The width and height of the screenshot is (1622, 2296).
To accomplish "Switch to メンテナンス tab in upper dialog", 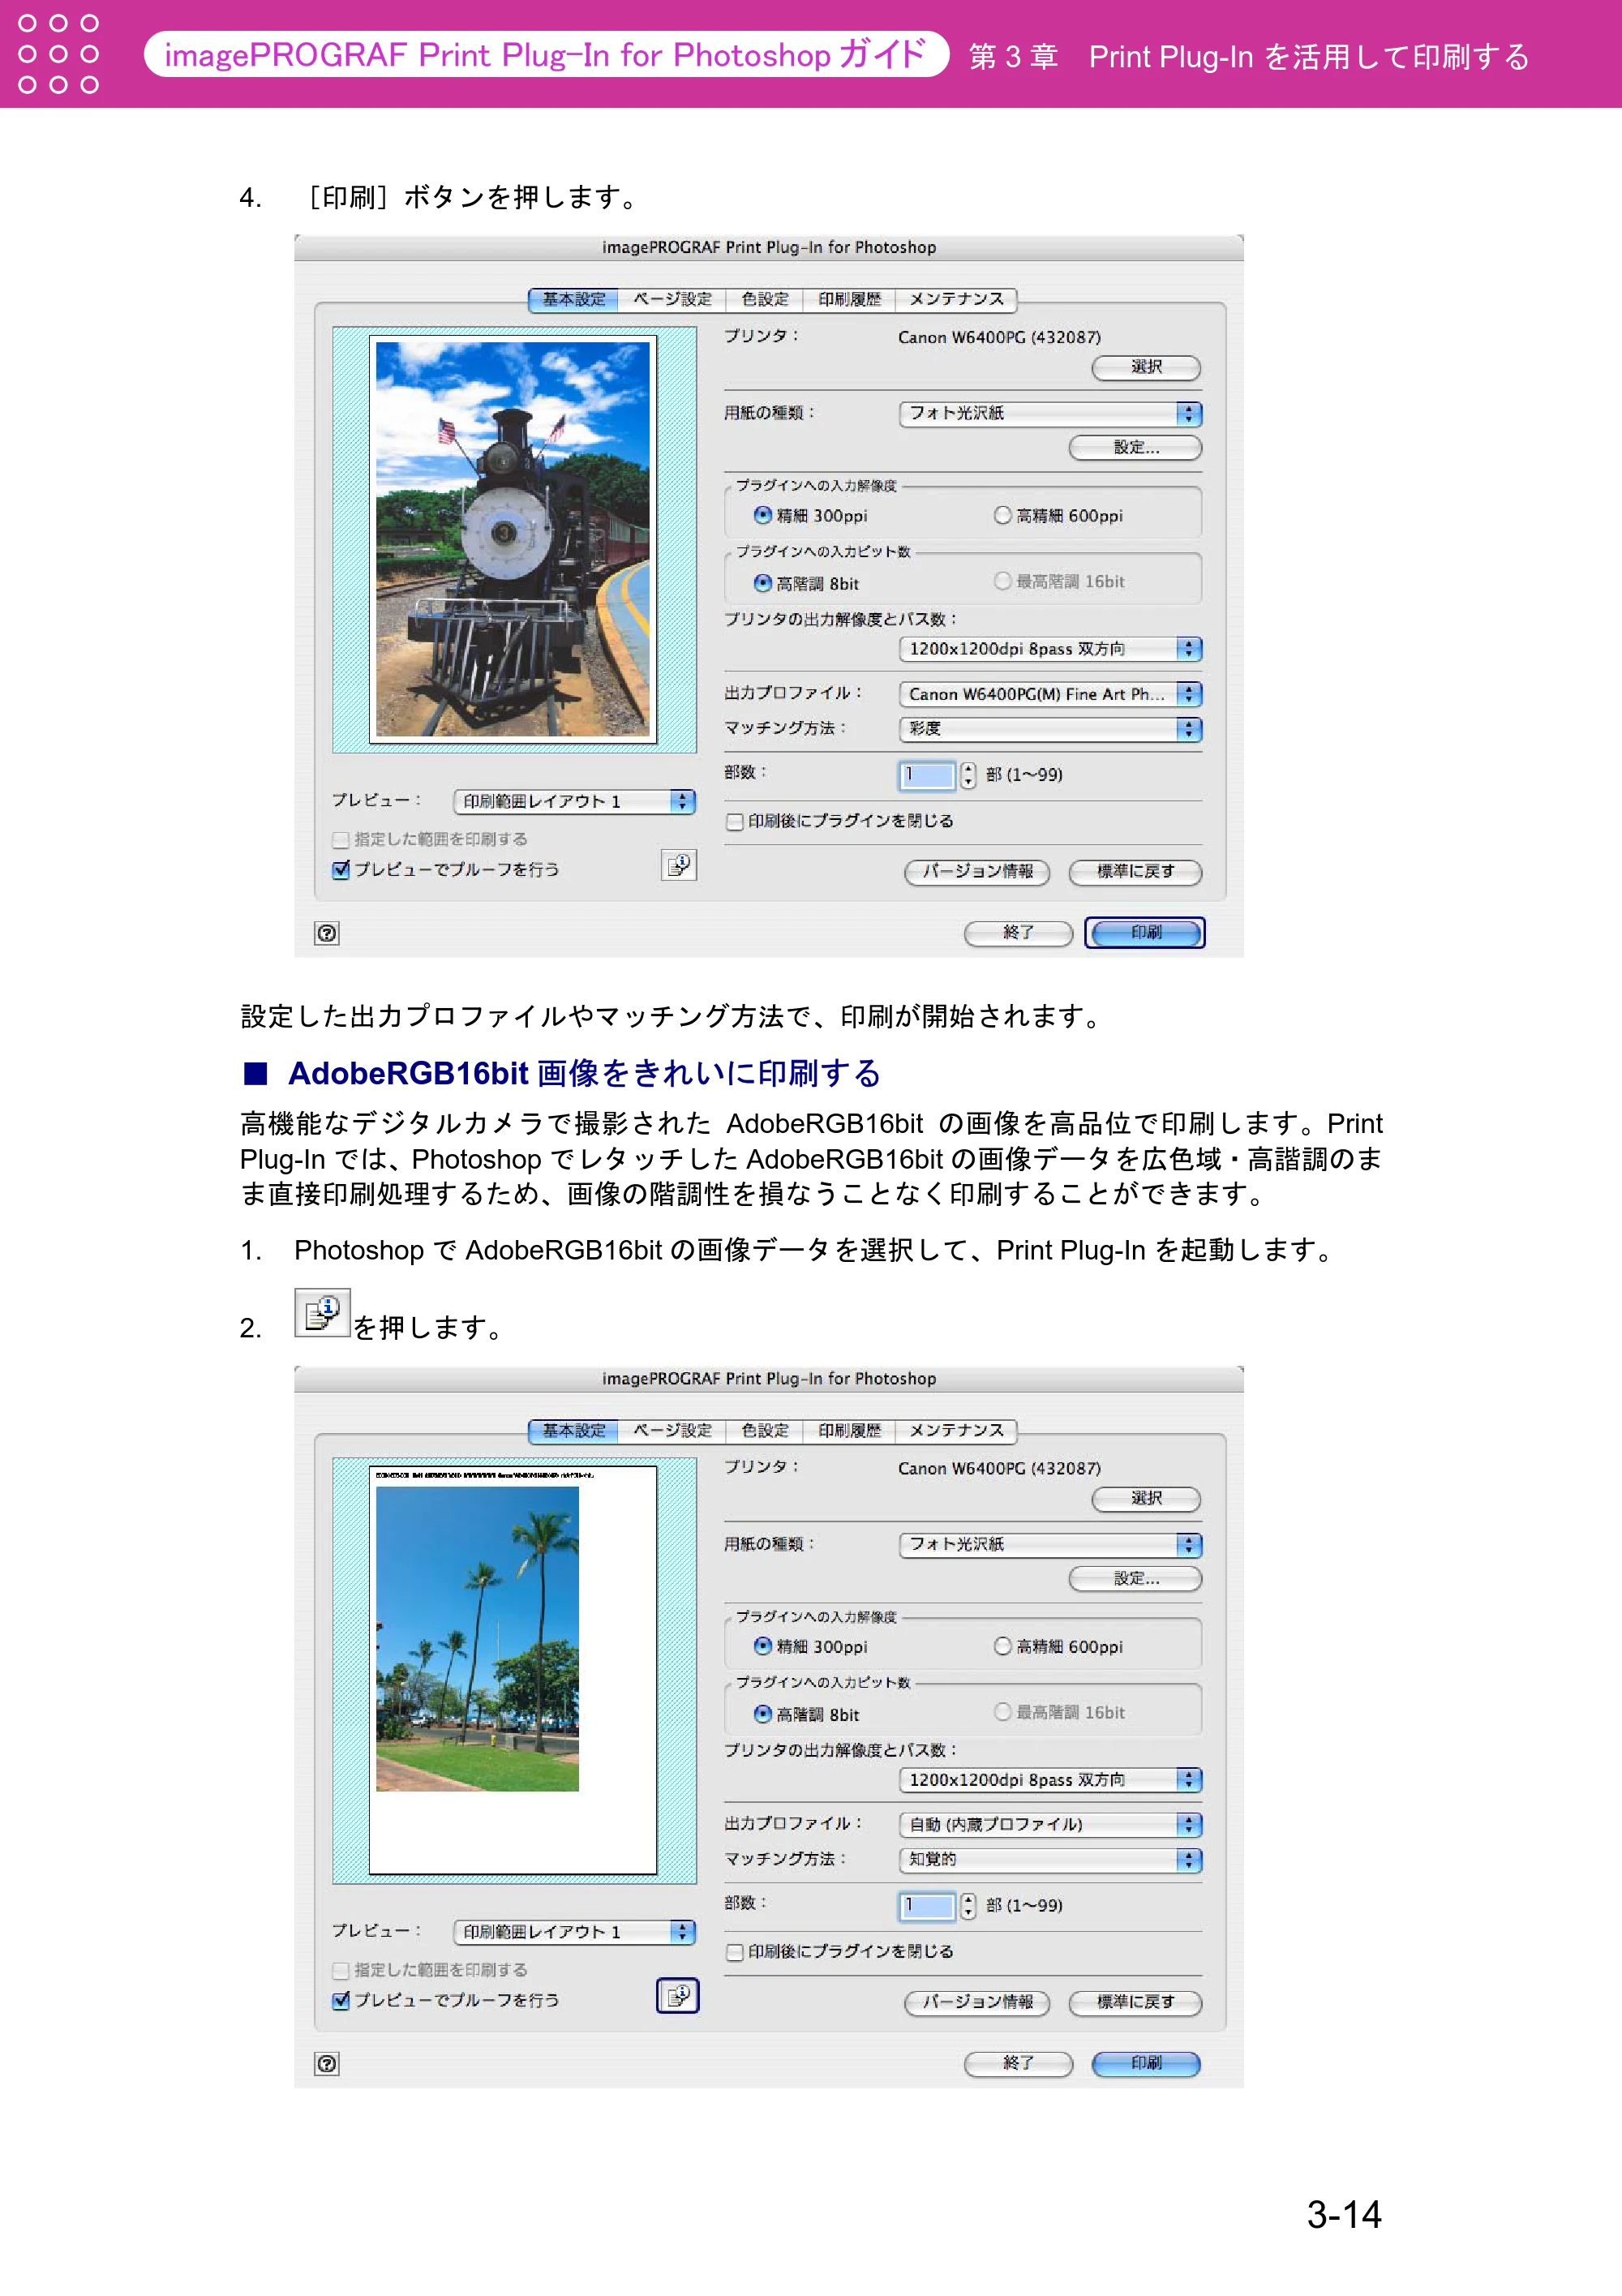I will click(x=956, y=299).
